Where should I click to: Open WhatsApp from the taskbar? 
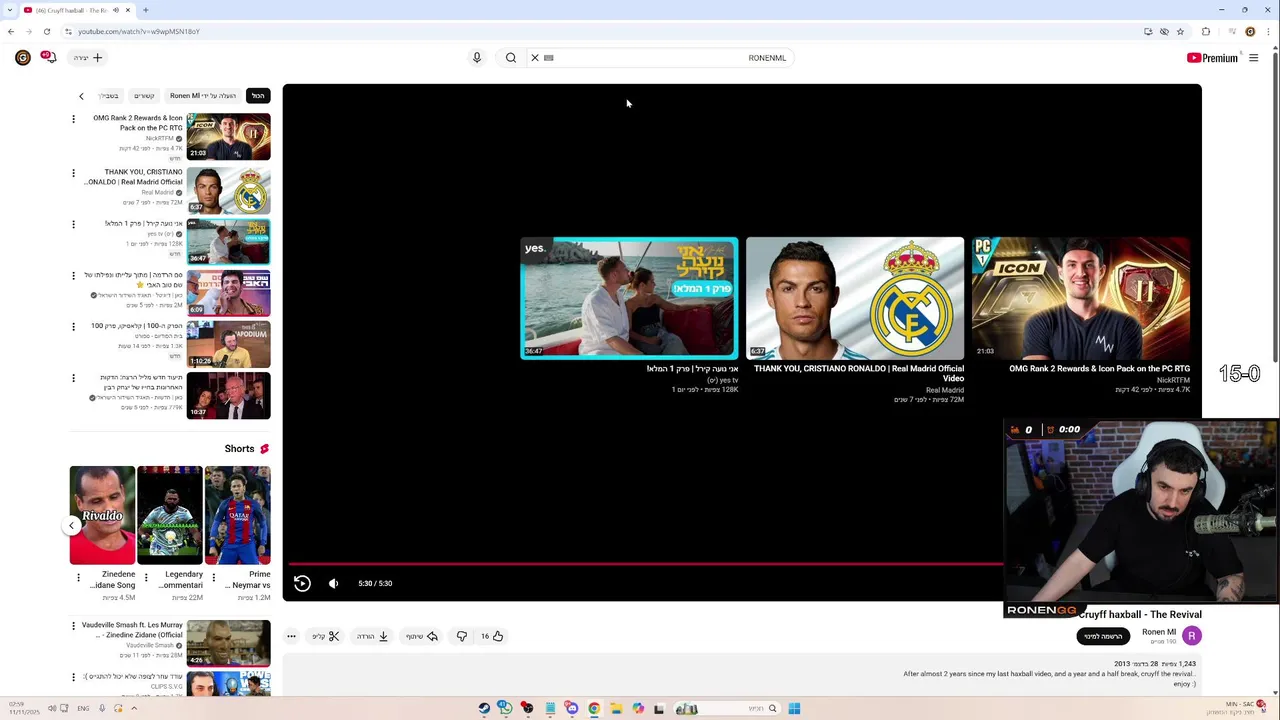click(x=505, y=708)
